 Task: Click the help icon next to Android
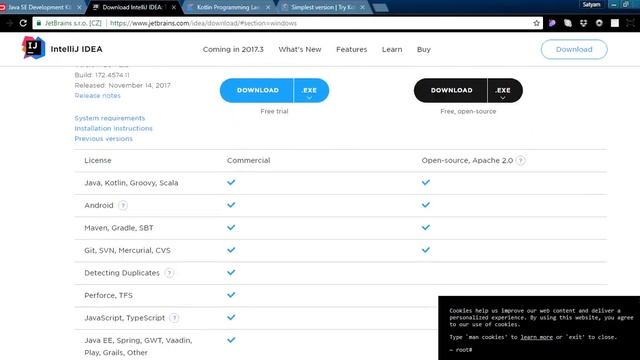click(x=123, y=205)
